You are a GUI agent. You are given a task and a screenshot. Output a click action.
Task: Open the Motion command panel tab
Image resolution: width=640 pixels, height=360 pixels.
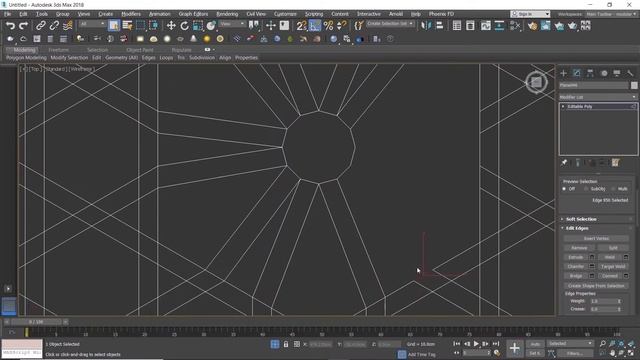point(604,73)
